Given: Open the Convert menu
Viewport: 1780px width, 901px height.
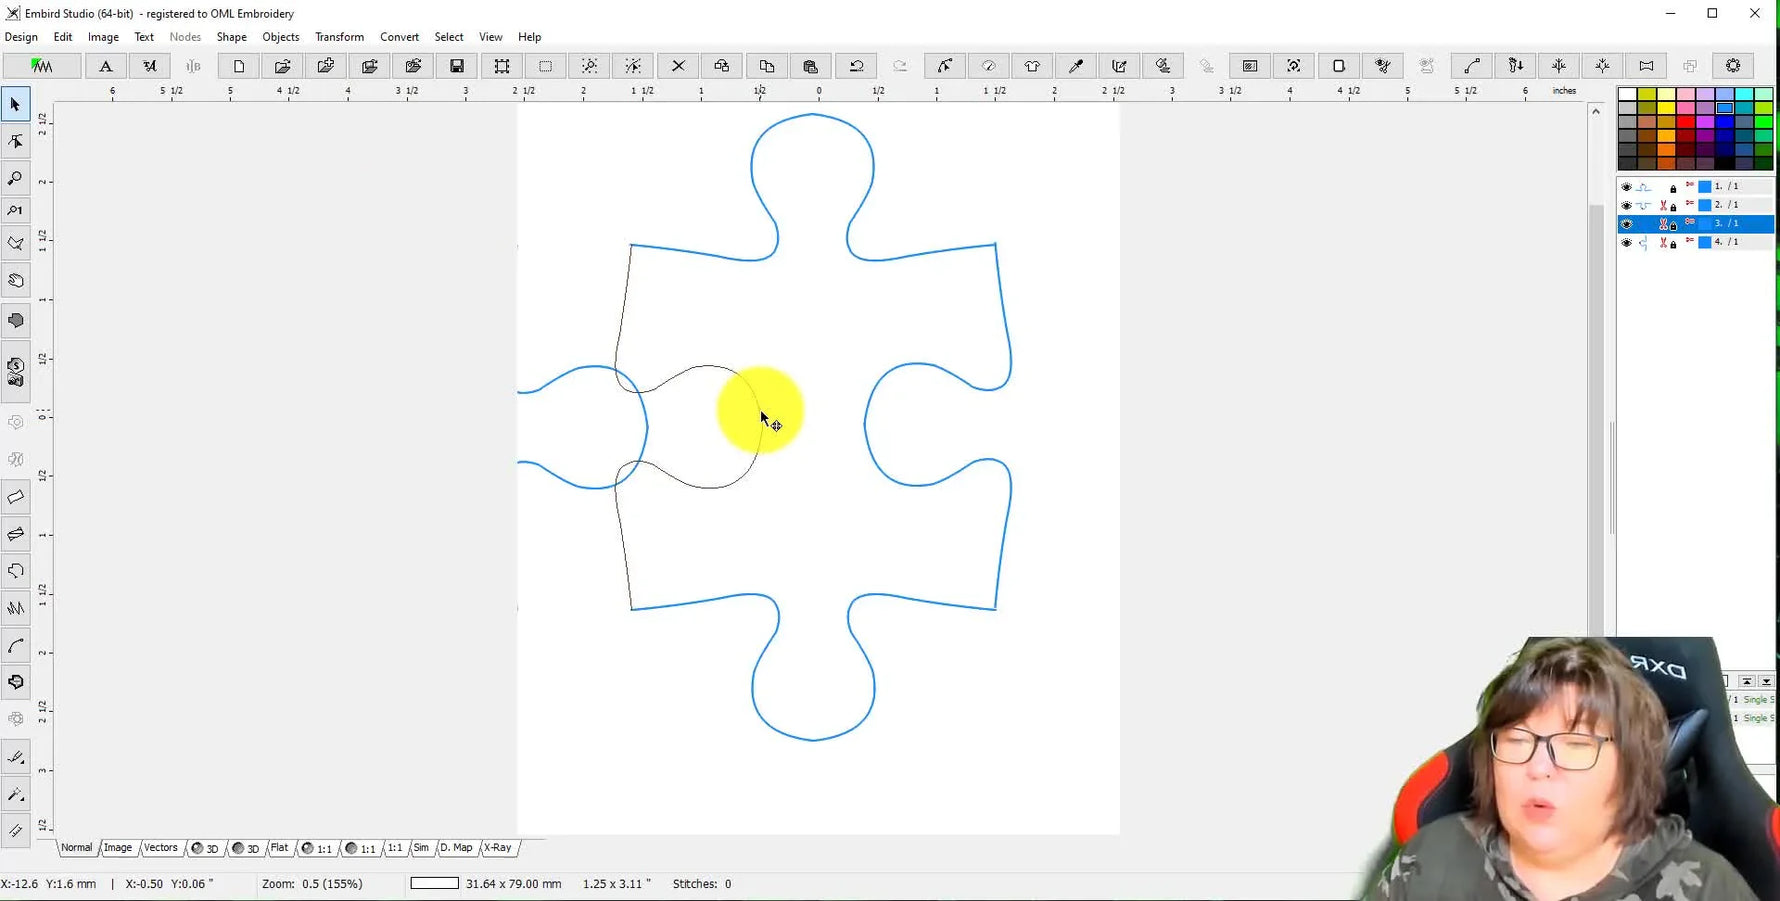Looking at the screenshot, I should pos(399,37).
